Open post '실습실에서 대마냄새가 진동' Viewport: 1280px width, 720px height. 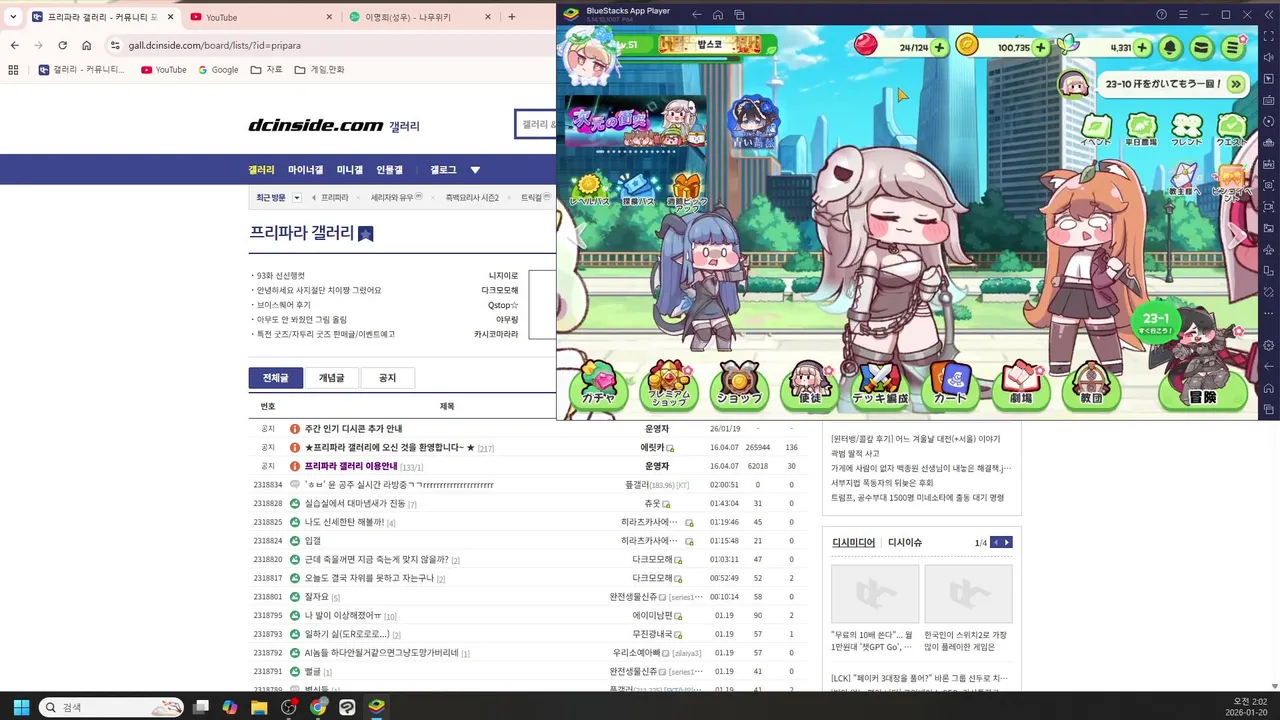click(x=355, y=503)
